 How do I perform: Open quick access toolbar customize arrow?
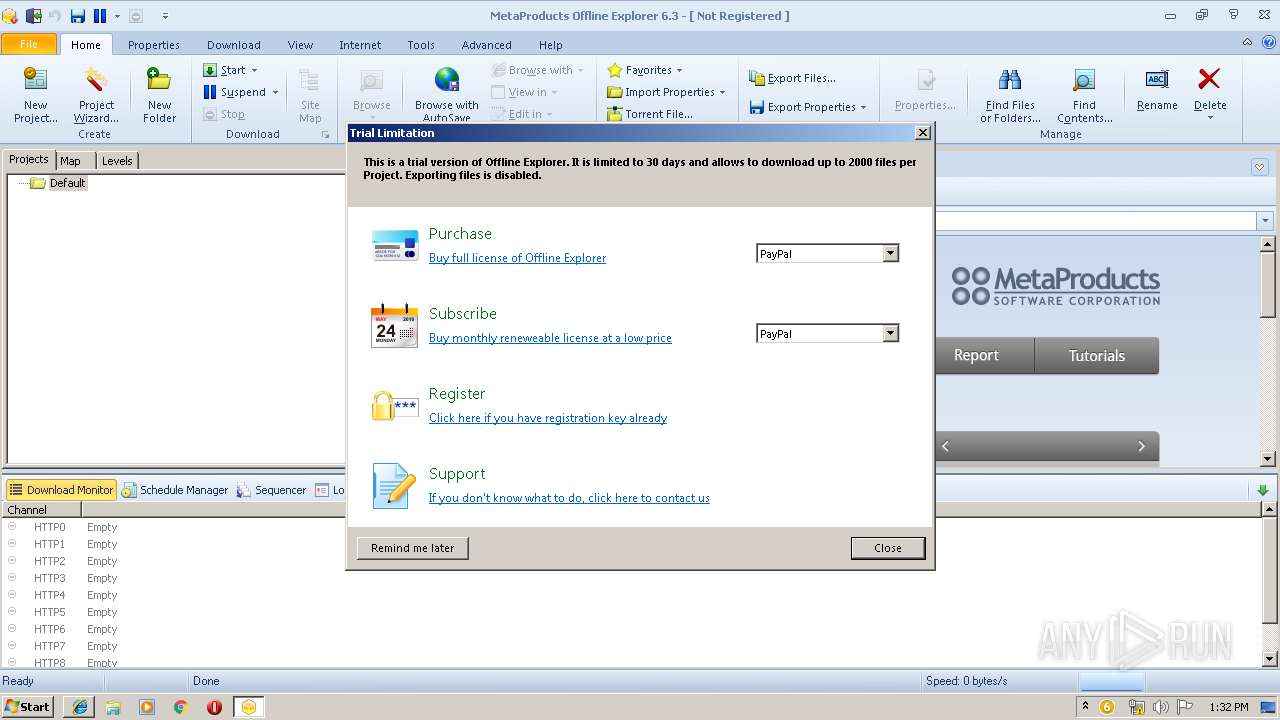165,16
